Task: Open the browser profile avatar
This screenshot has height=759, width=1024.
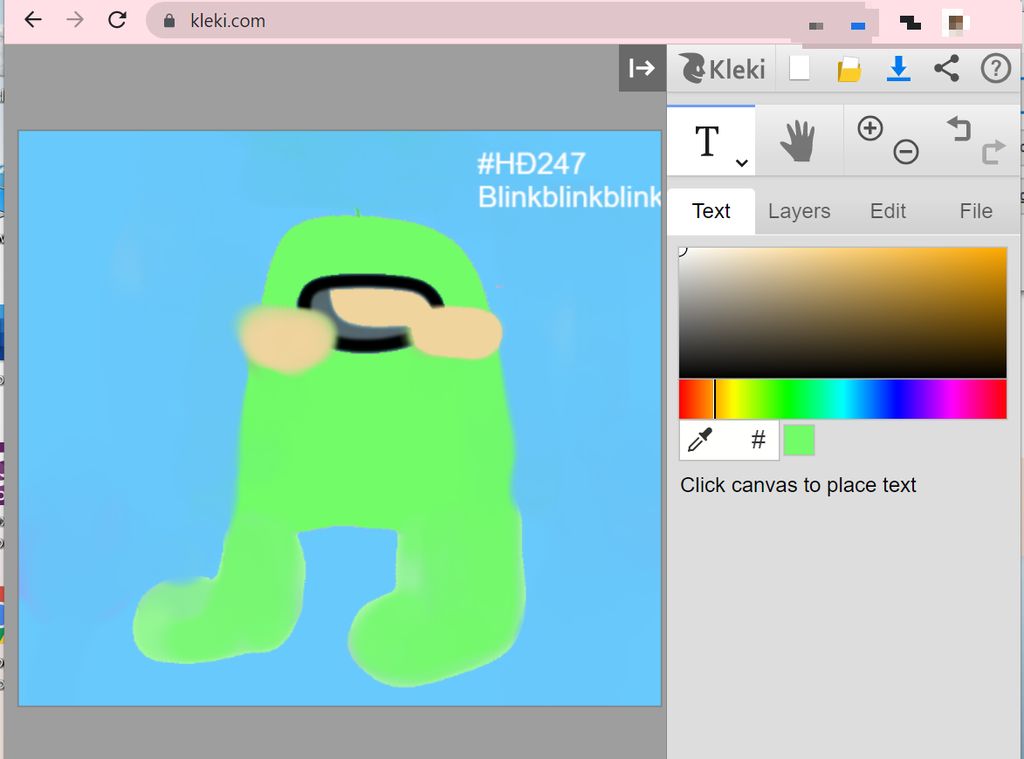Action: (x=955, y=23)
